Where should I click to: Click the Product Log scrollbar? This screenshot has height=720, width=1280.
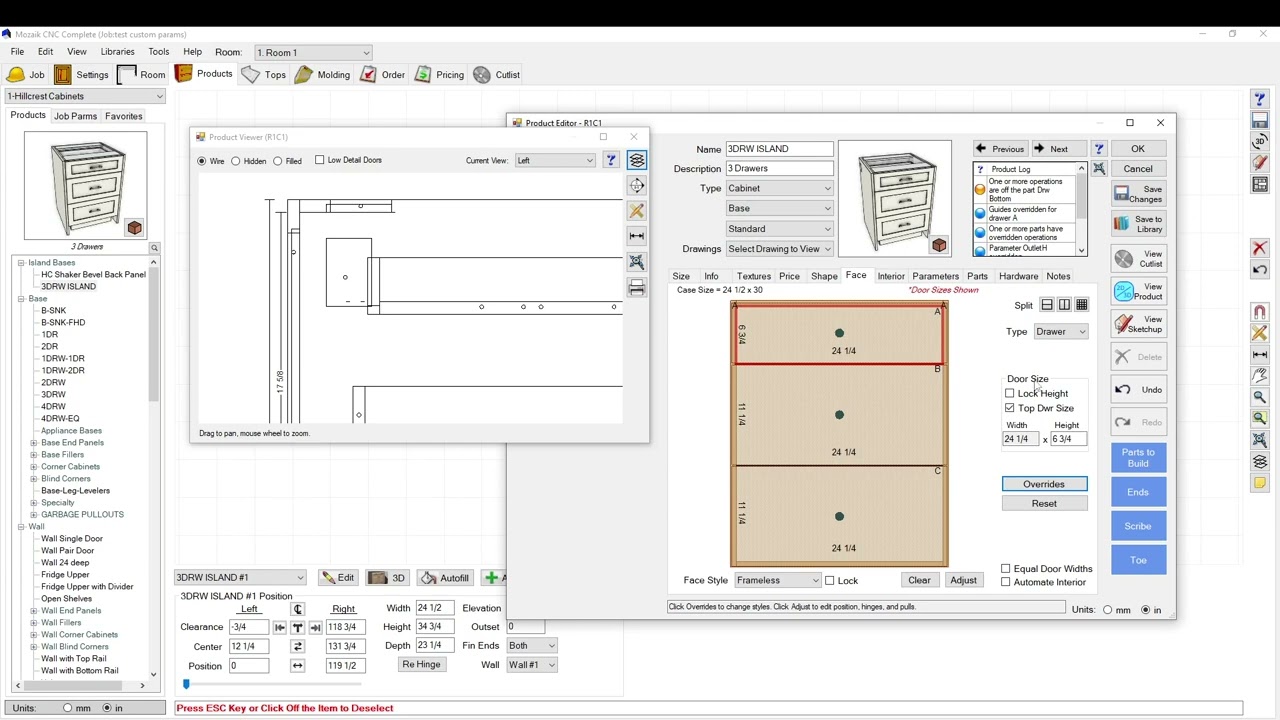[1081, 209]
